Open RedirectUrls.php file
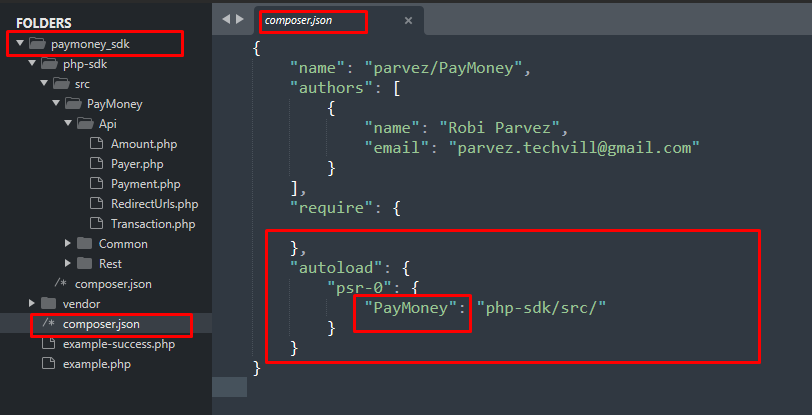This screenshot has height=415, width=812. 153,204
